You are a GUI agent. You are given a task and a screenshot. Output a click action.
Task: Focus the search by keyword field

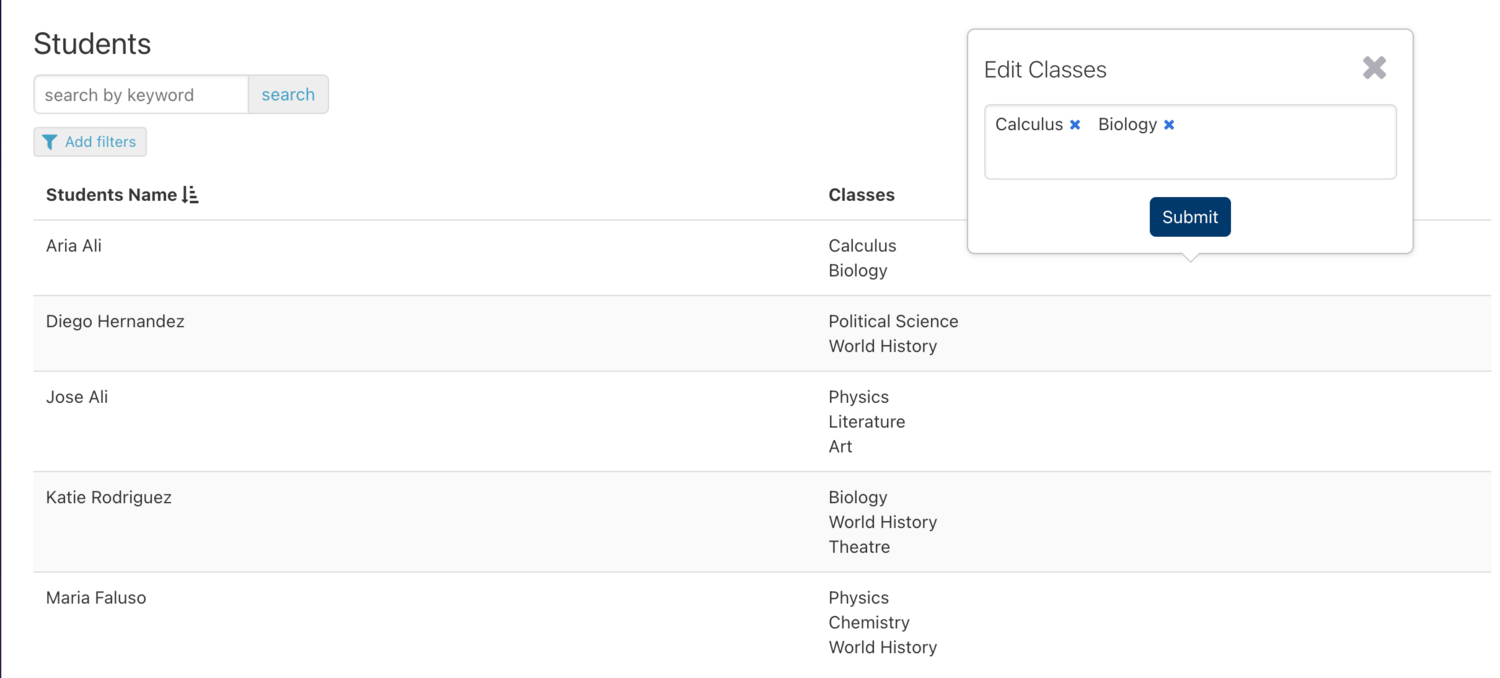[x=141, y=95]
